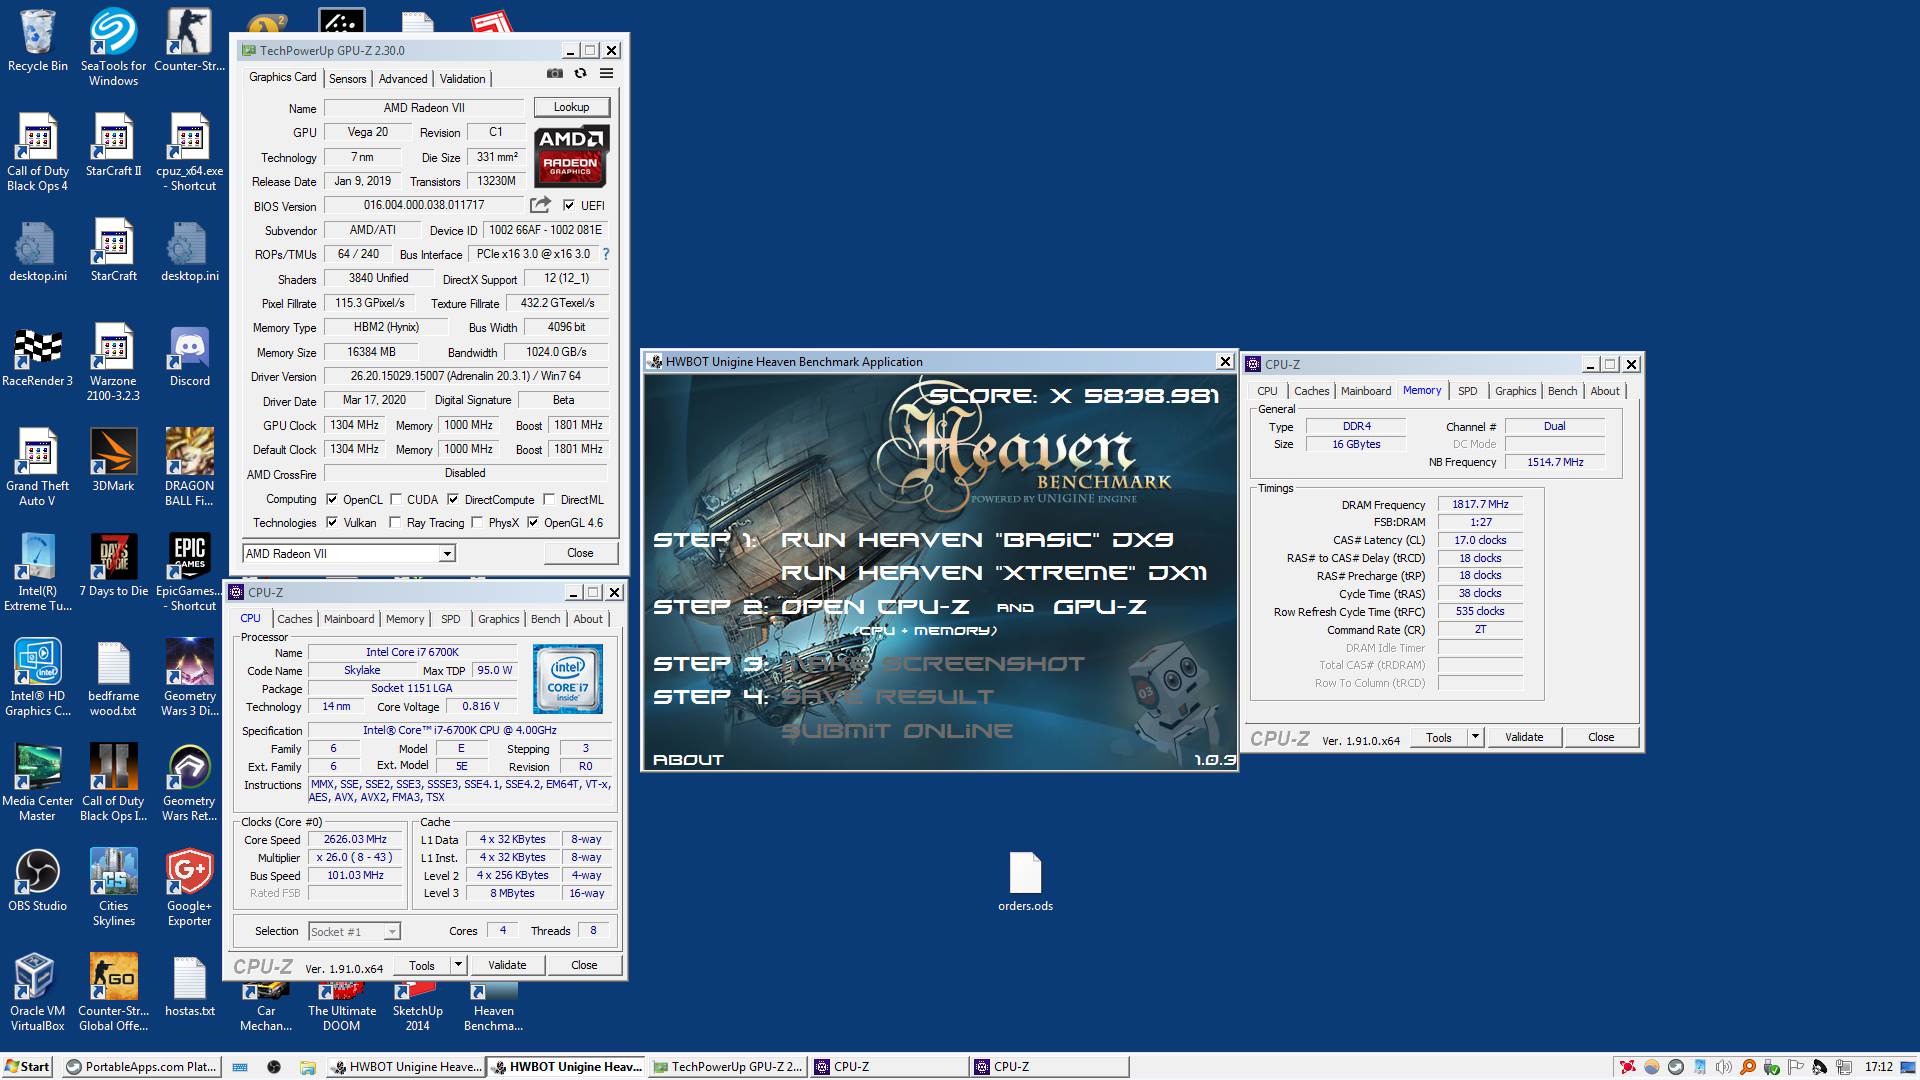1920x1080 pixels.
Task: Toggle the UEFI checkbox in GPU-Z
Action: click(569, 205)
